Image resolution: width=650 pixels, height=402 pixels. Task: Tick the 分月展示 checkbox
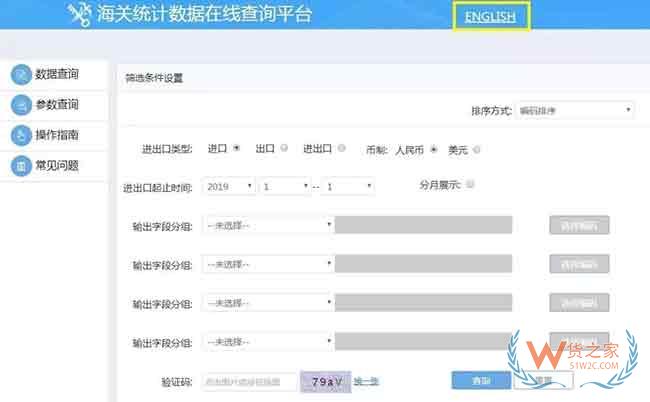pos(470,184)
